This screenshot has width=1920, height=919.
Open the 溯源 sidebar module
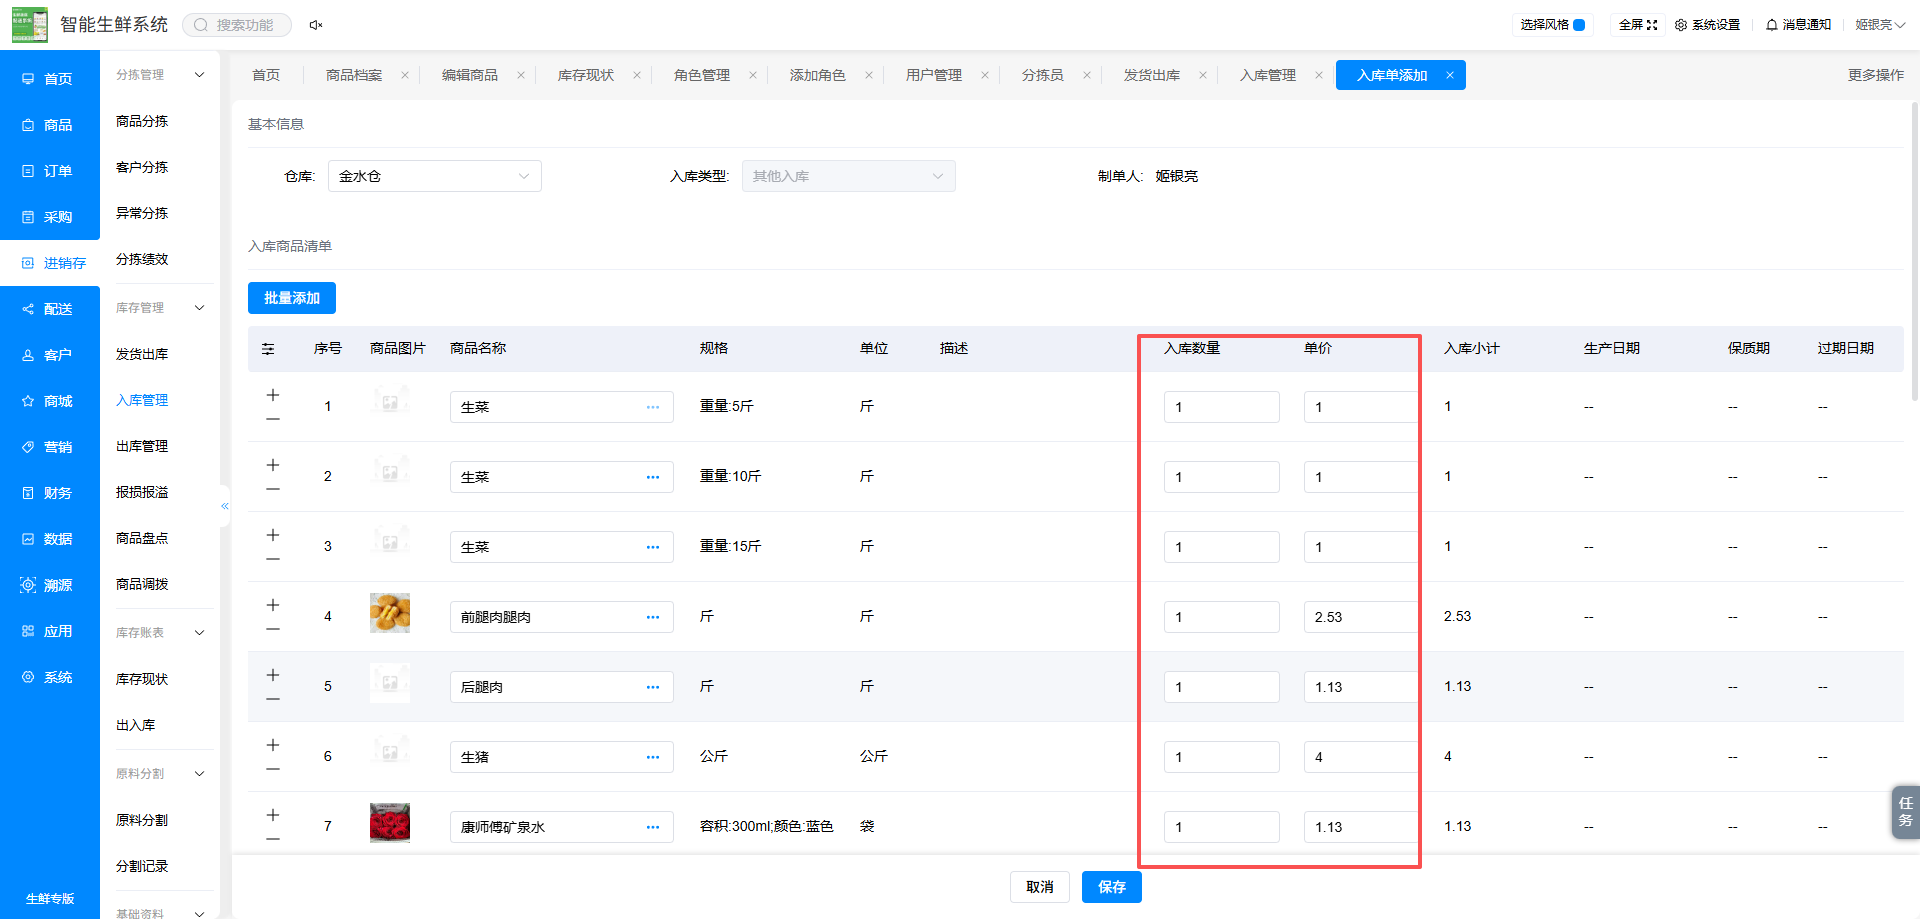(48, 585)
